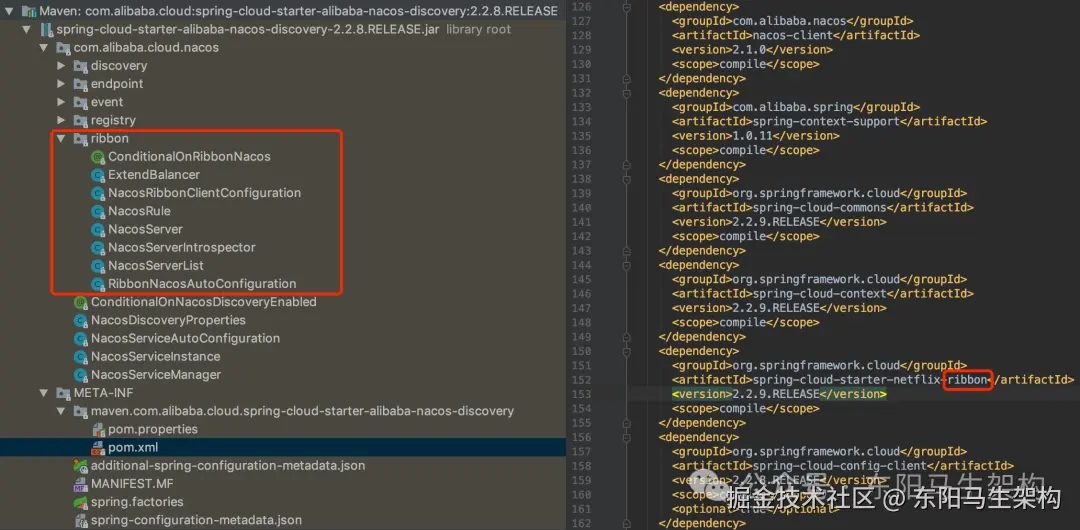
Task: Expand the registry package
Action: click(61, 120)
